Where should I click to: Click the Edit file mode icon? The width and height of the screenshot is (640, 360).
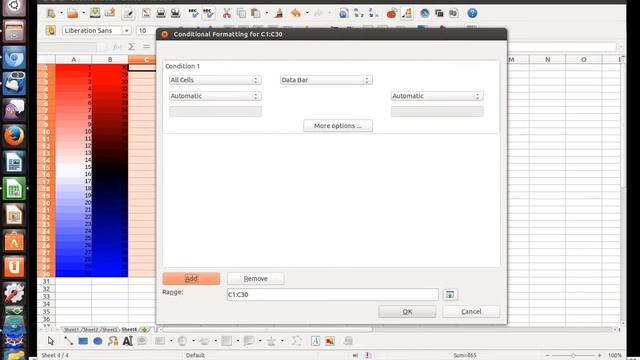[x=128, y=13]
